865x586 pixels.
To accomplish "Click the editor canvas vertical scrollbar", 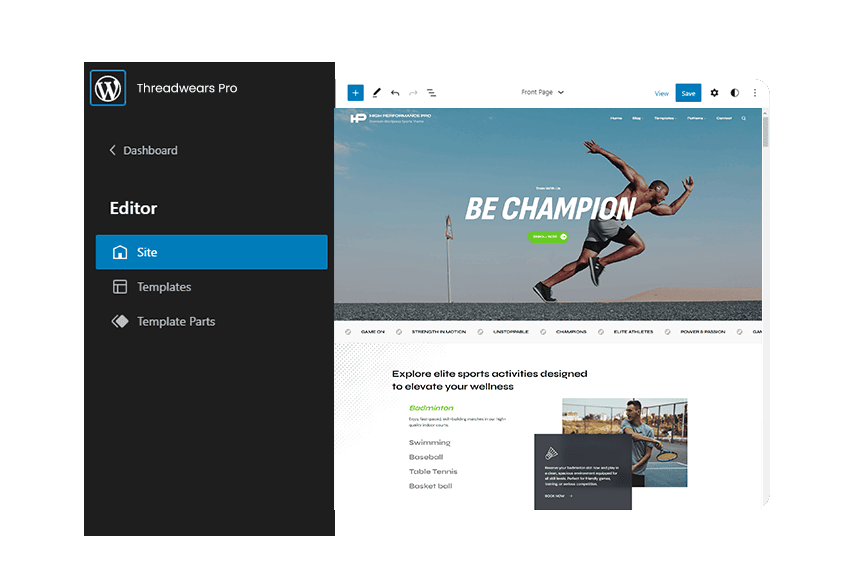I will 765,130.
